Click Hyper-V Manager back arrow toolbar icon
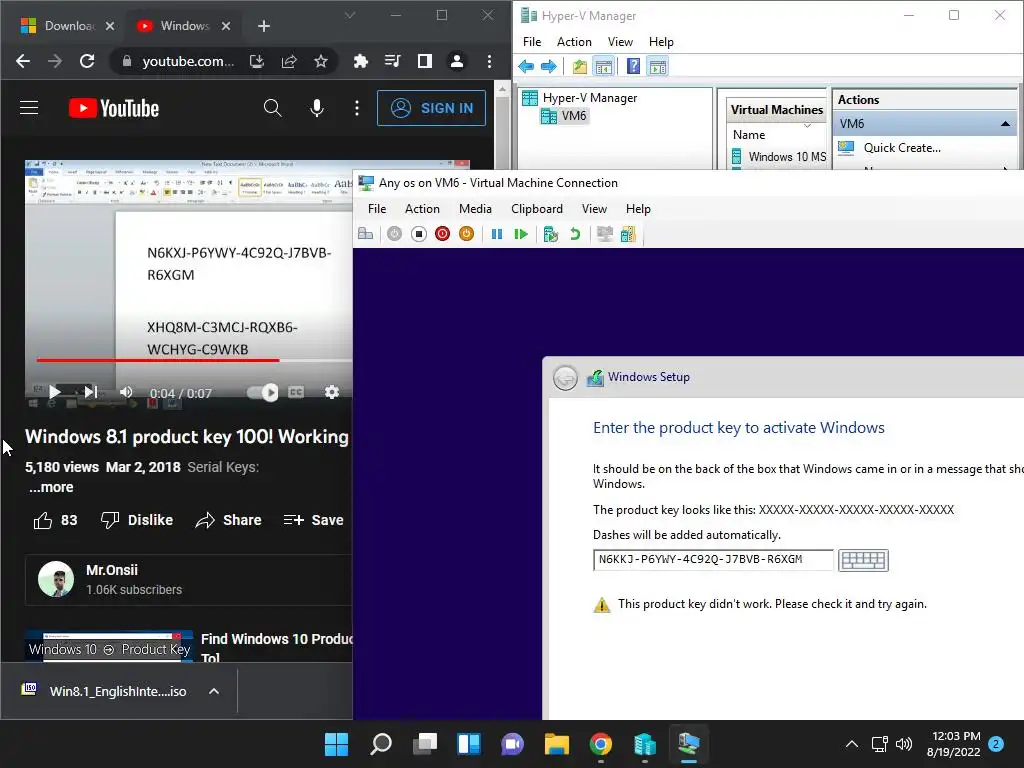This screenshot has height=768, width=1024. [526, 66]
